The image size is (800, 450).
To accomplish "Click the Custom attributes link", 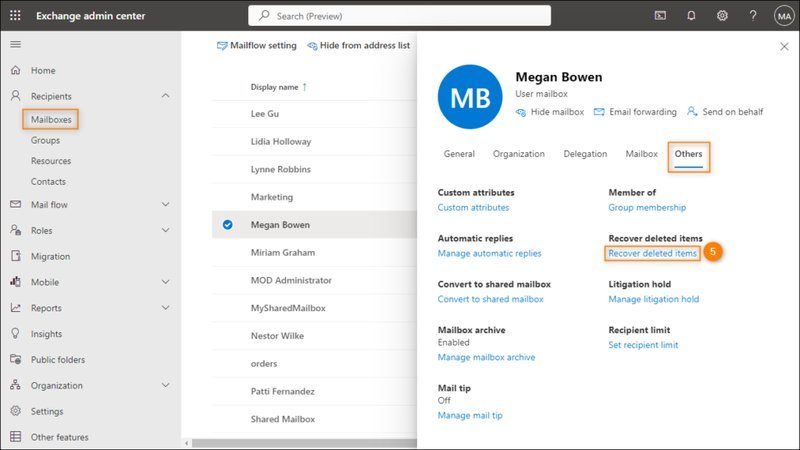I will (473, 208).
